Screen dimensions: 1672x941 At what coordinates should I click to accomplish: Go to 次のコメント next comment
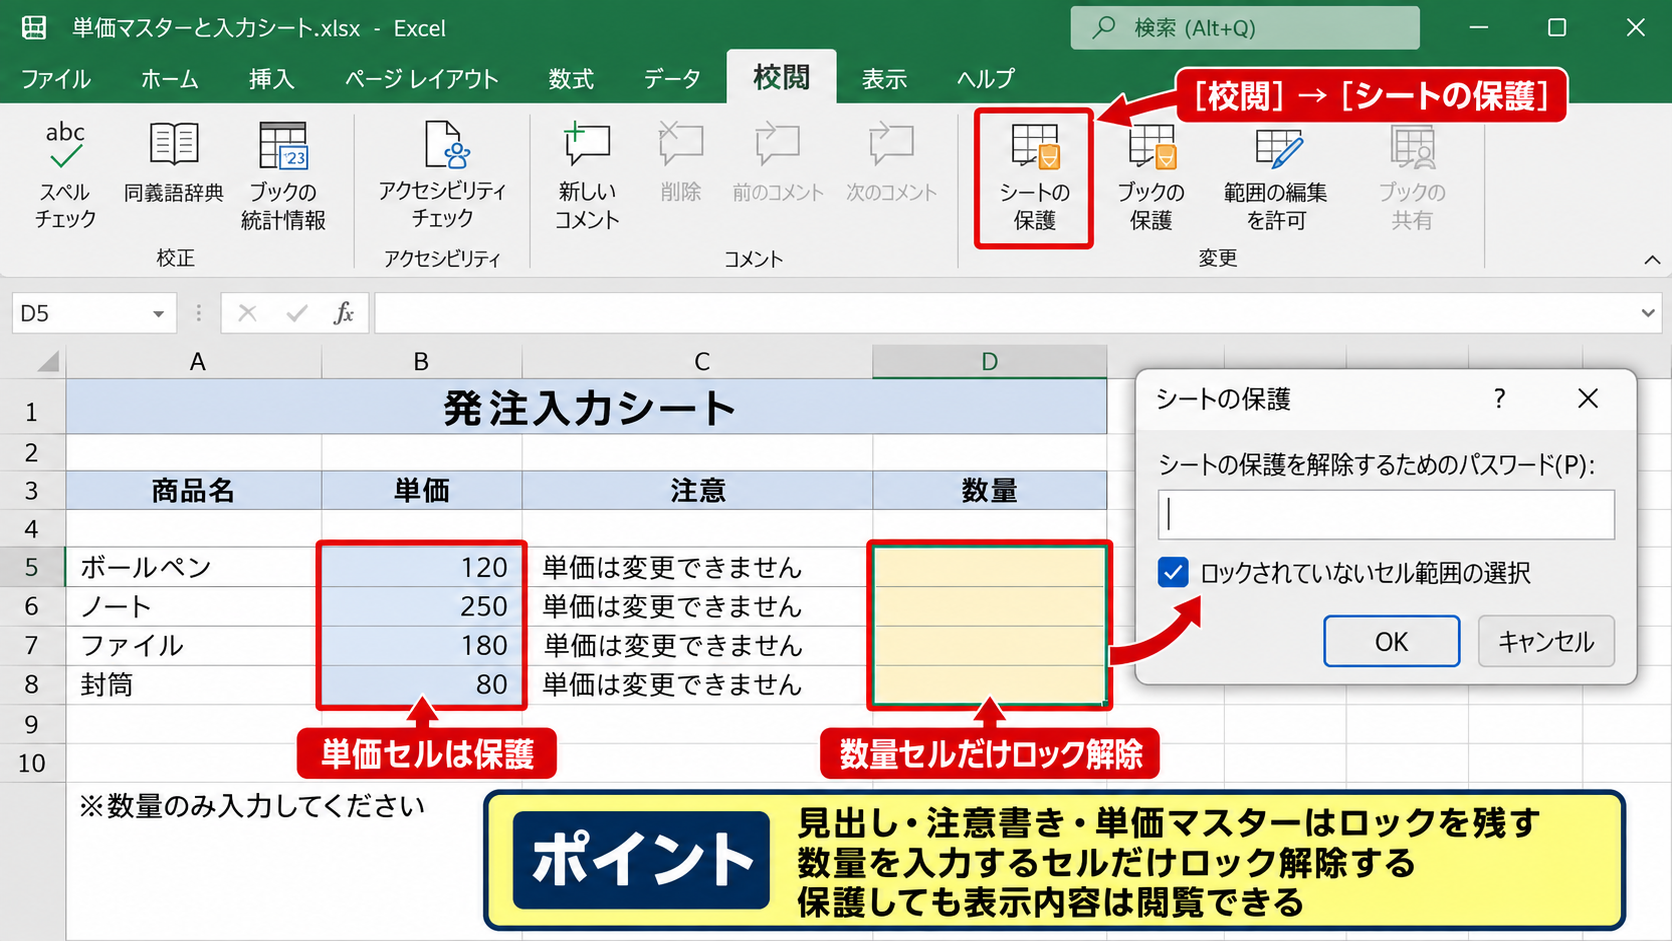pos(891,163)
